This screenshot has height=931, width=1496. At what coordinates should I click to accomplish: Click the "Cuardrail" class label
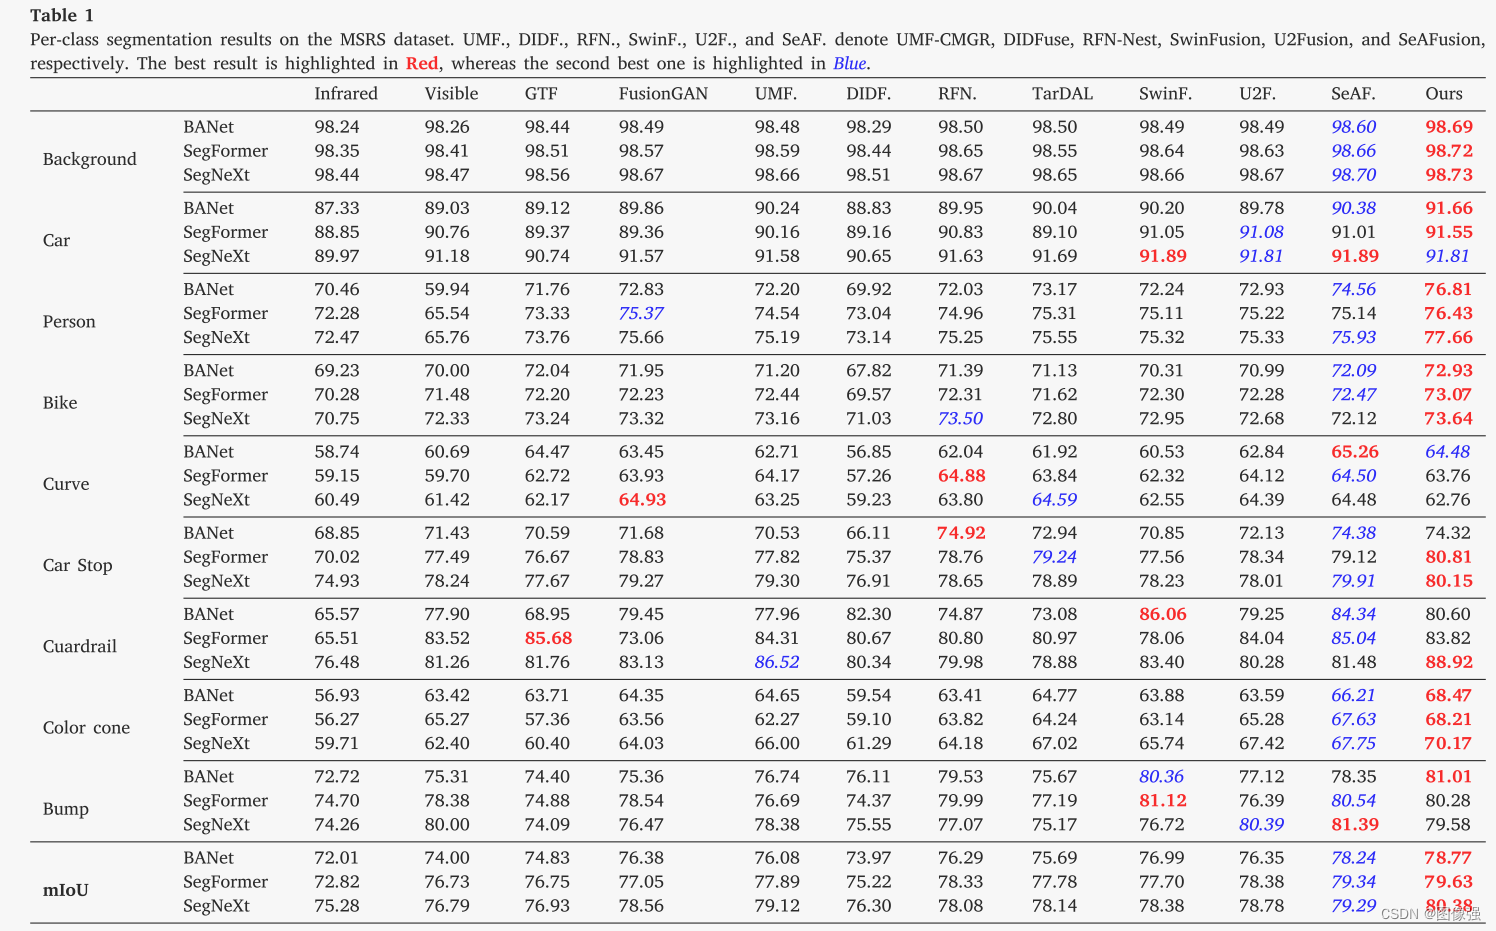80,646
